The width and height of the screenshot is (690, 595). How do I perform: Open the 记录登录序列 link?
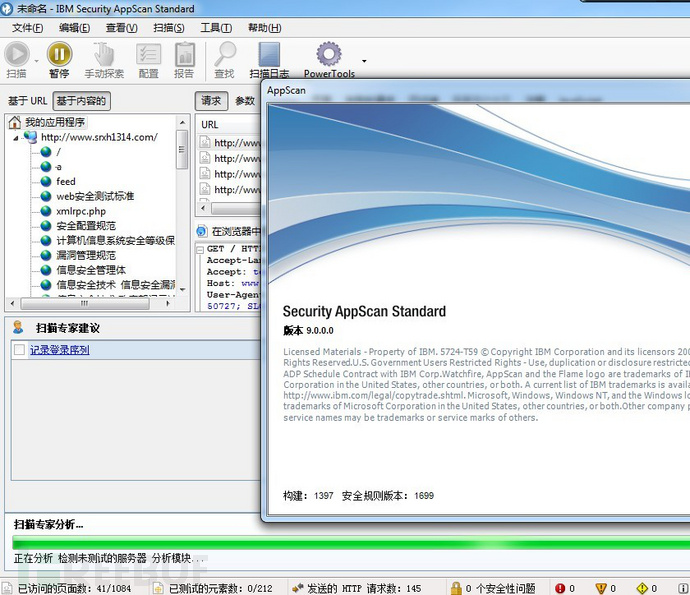click(59, 350)
